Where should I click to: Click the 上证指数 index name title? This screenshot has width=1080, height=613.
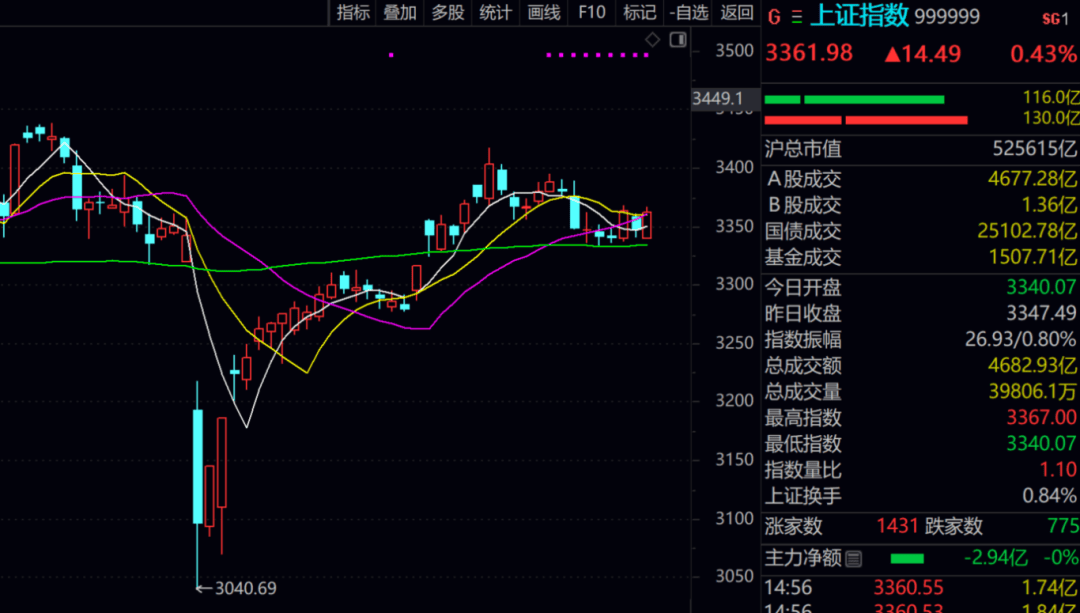(860, 17)
